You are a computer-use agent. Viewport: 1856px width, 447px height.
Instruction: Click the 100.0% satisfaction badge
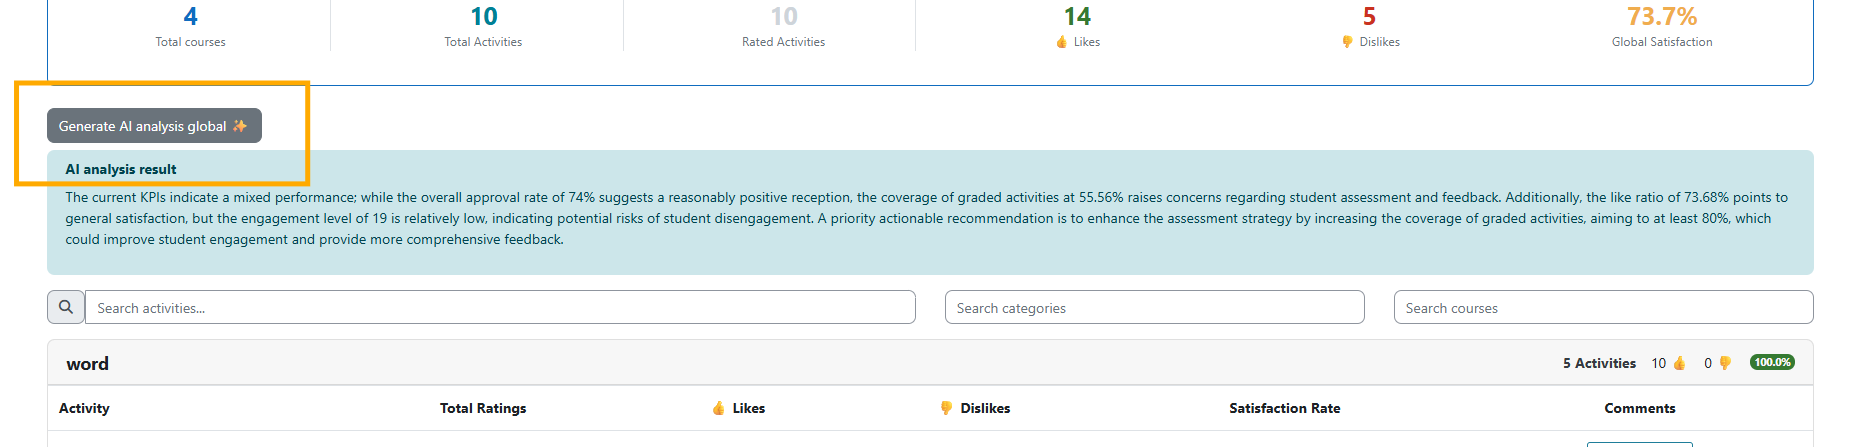(x=1772, y=362)
